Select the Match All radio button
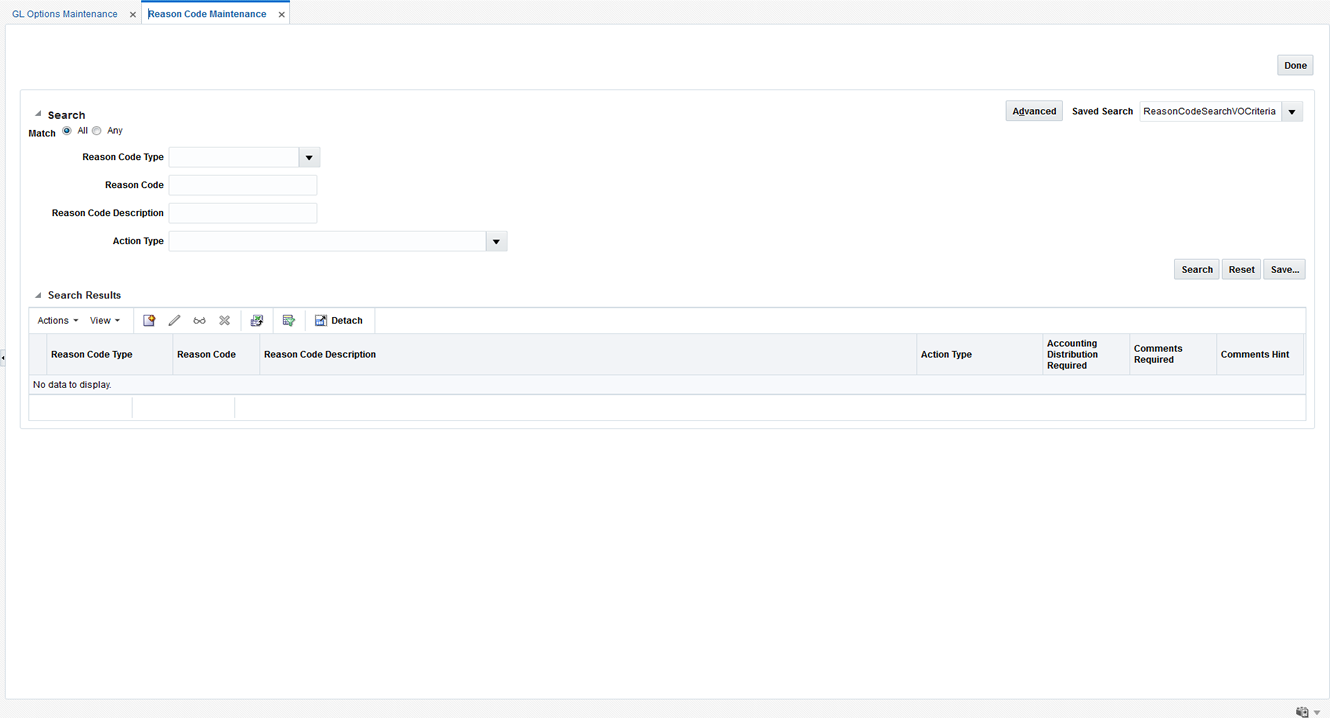Image resolution: width=1331 pixels, height=722 pixels. point(66,130)
